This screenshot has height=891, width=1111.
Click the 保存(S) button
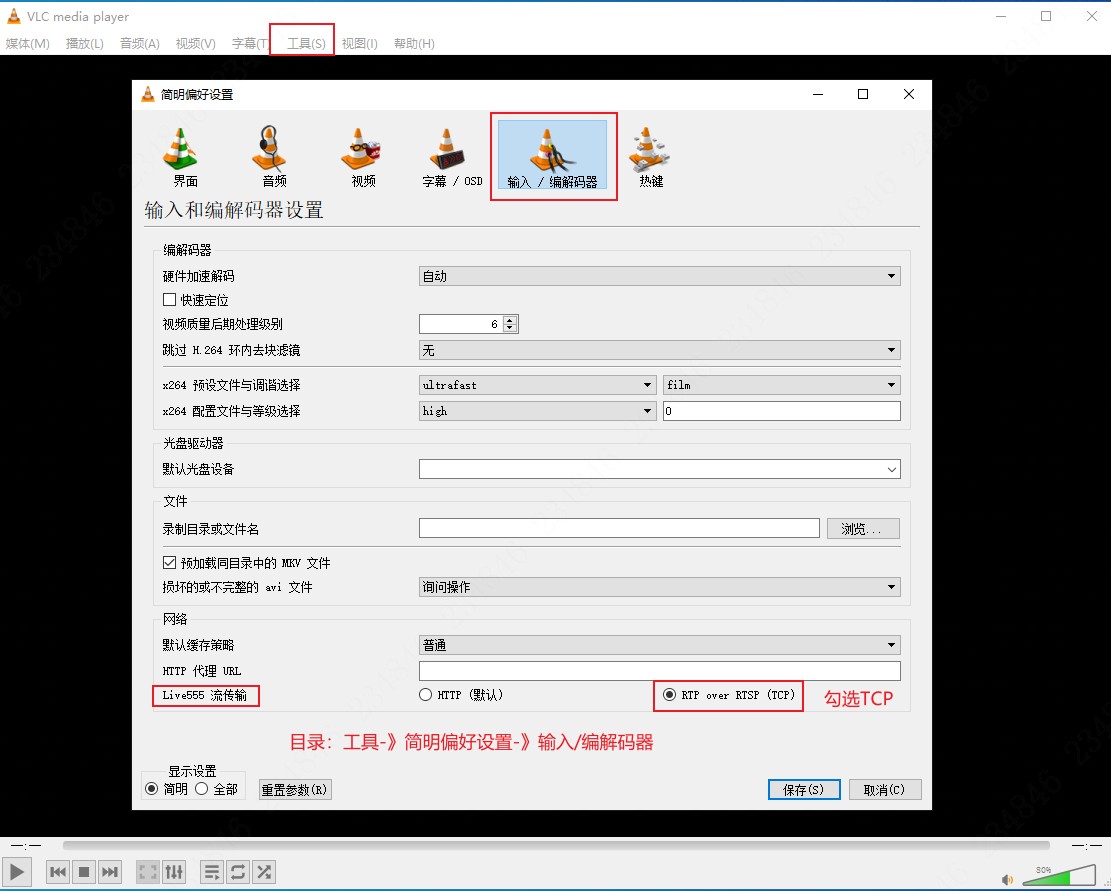point(804,790)
